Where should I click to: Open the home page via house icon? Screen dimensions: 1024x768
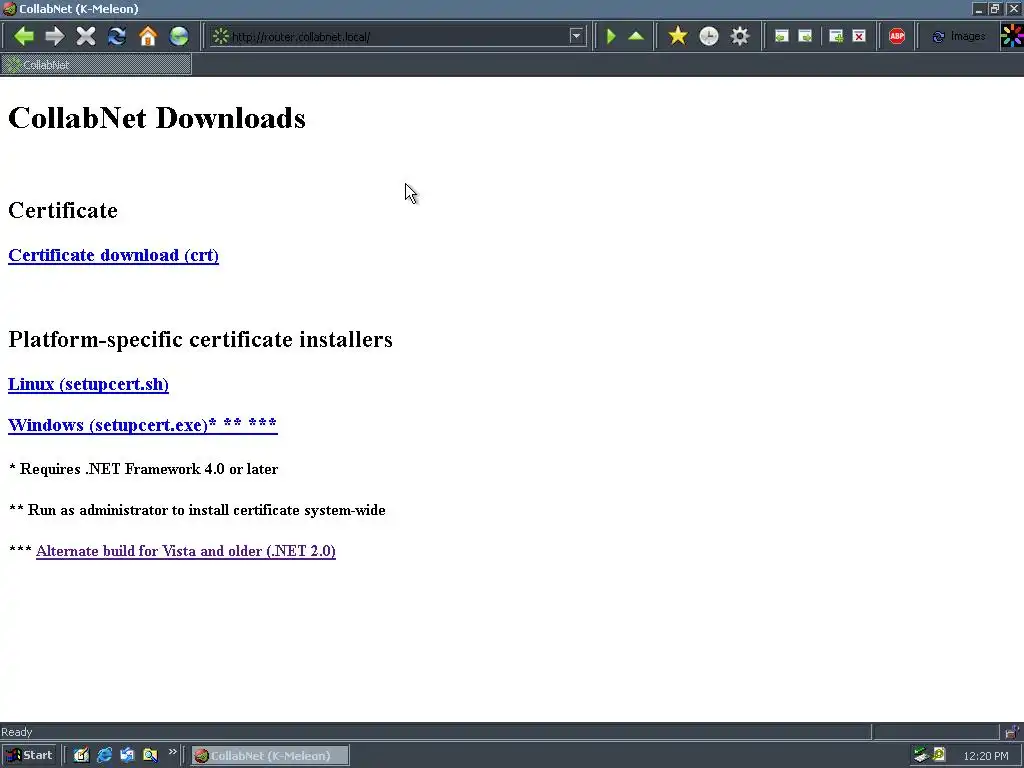[x=148, y=36]
